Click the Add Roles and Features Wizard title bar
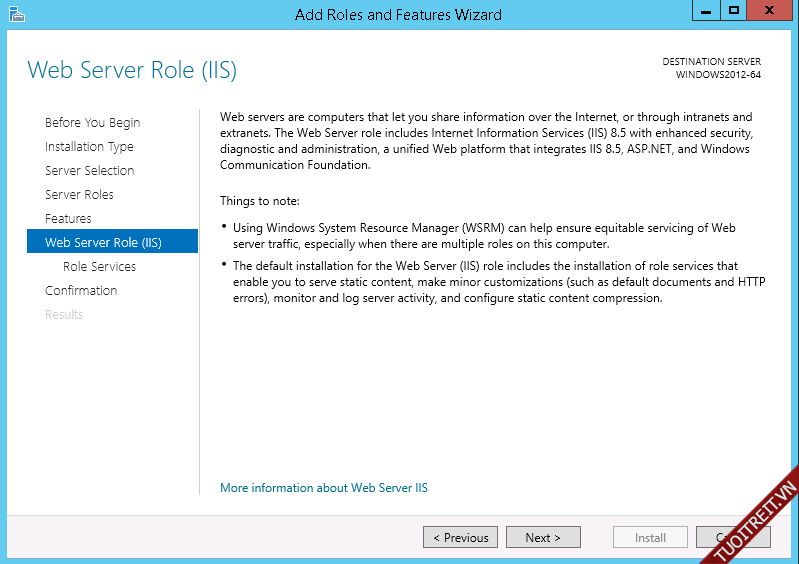799x564 pixels. coord(398,14)
